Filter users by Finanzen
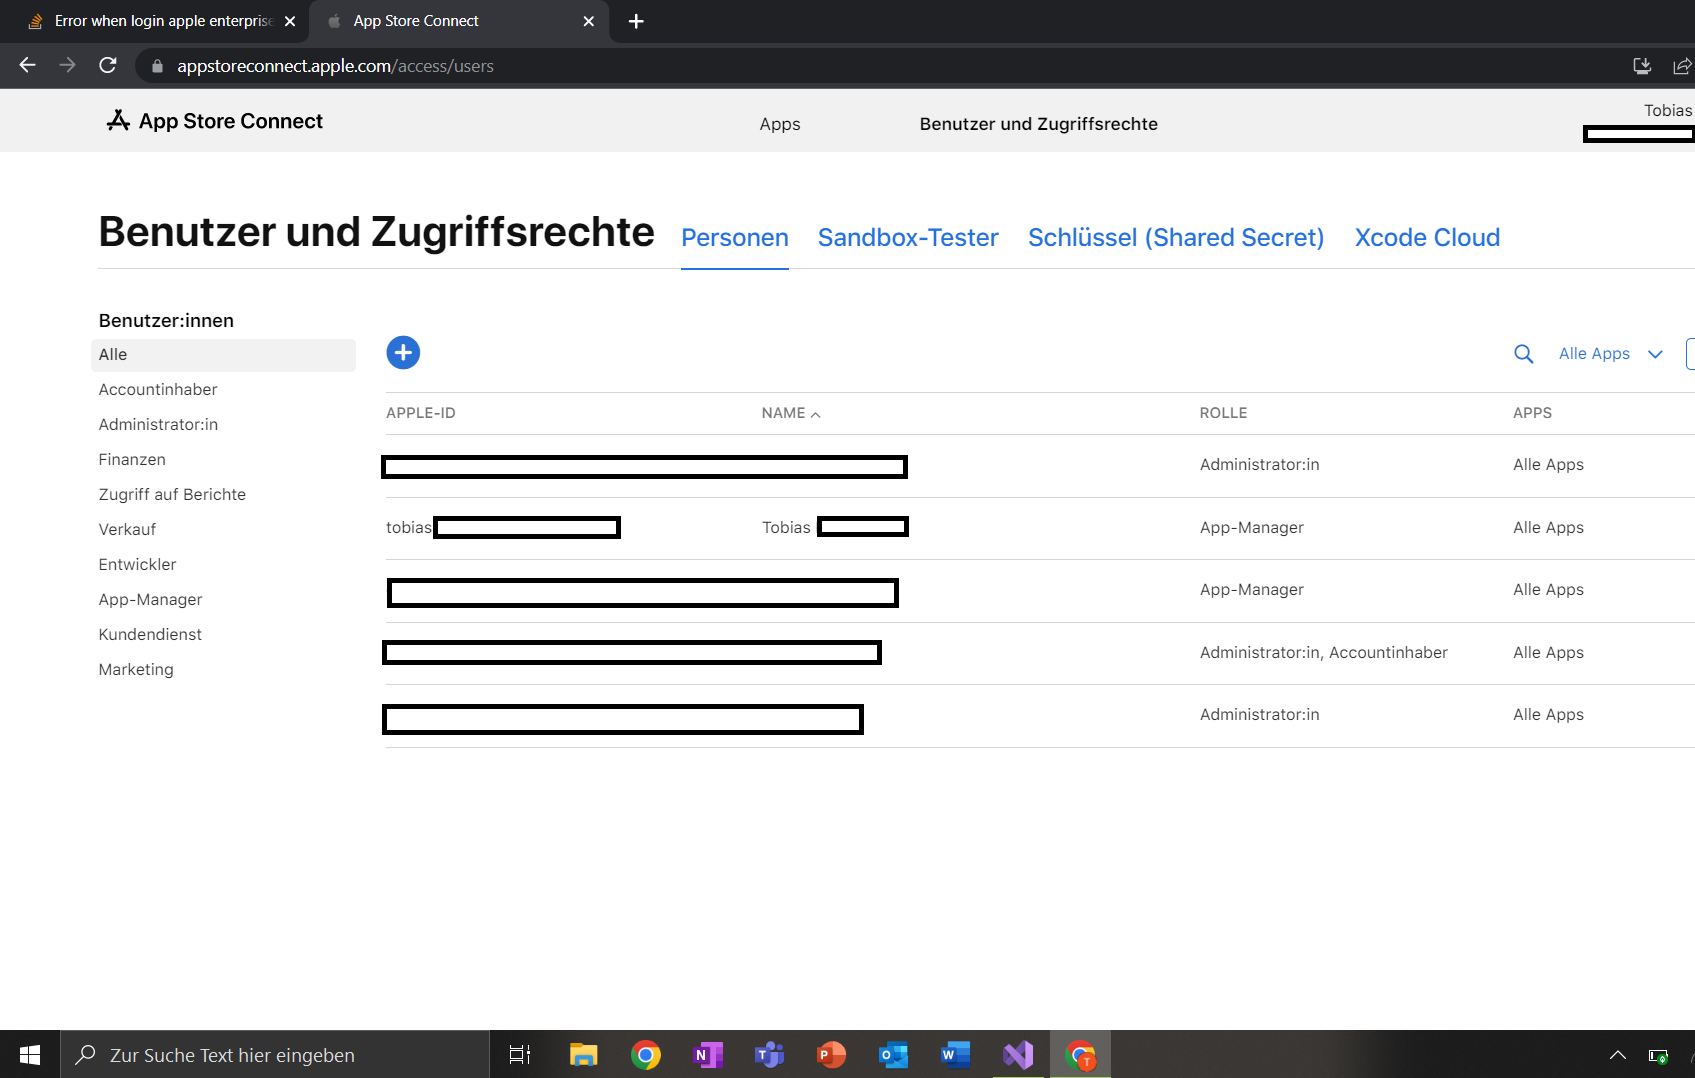The image size is (1695, 1078). pyautogui.click(x=132, y=460)
